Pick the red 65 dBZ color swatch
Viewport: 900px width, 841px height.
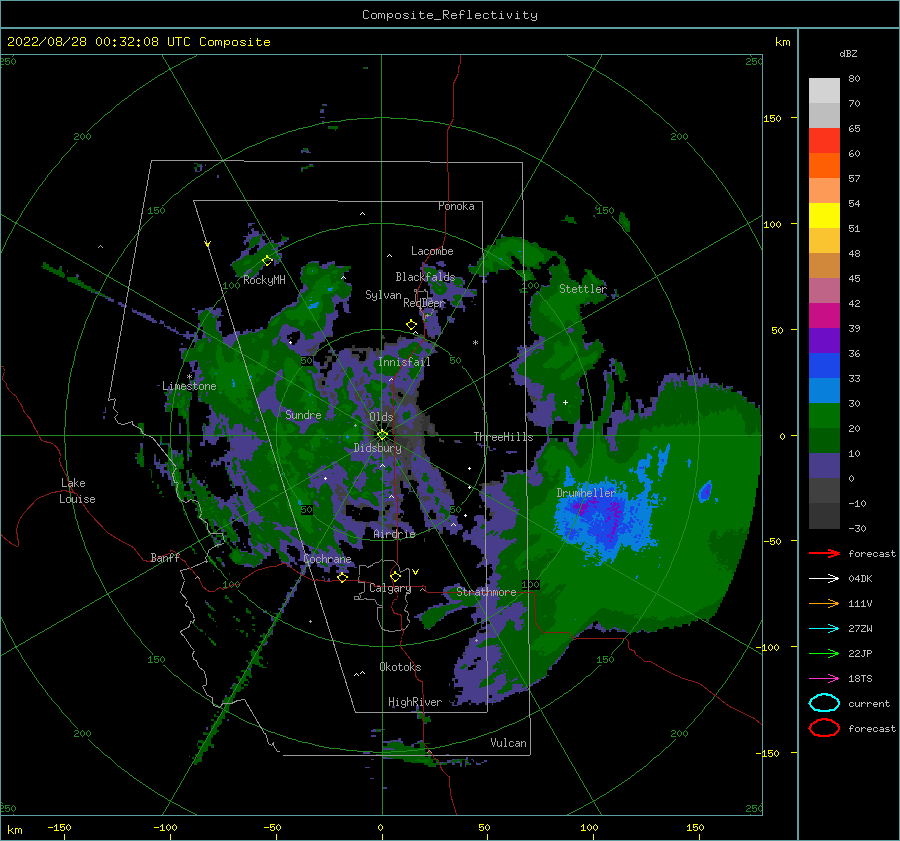[x=824, y=141]
